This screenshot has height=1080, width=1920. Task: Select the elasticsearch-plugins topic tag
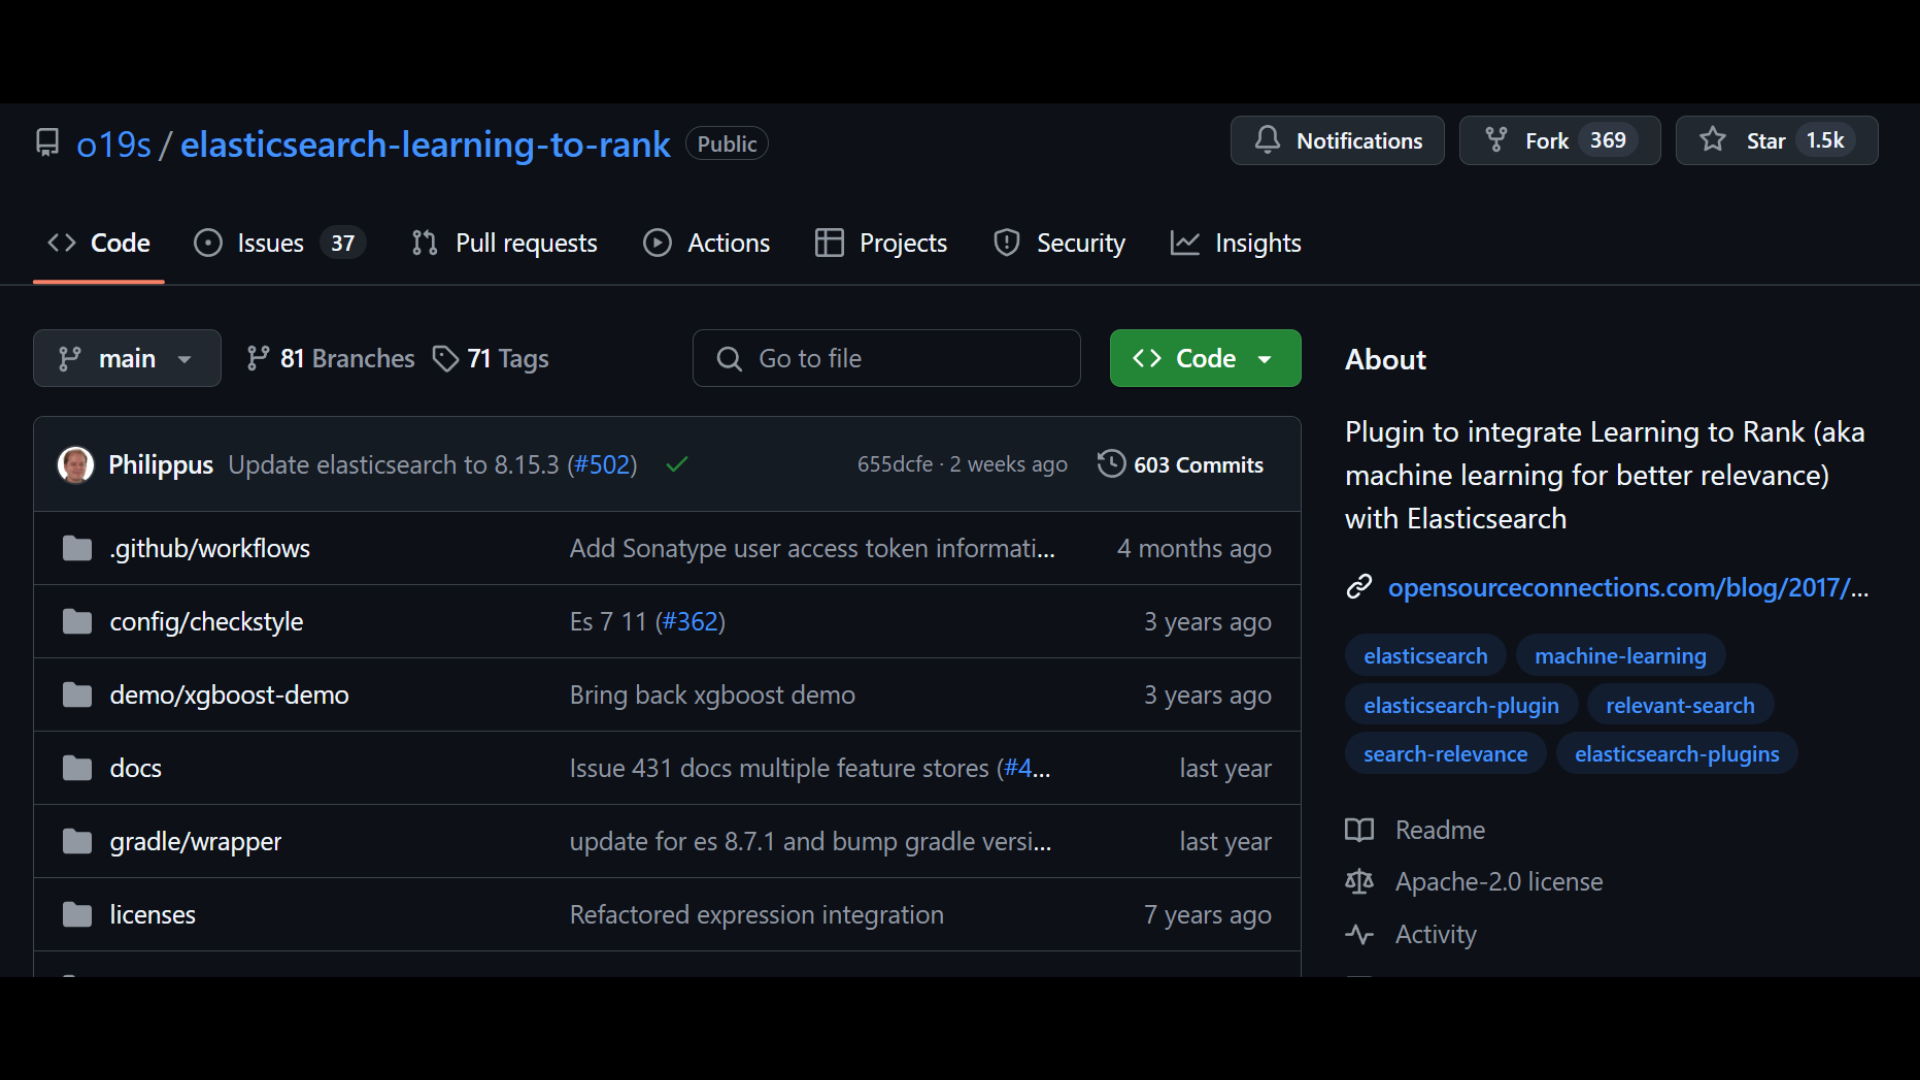pyautogui.click(x=1677, y=754)
